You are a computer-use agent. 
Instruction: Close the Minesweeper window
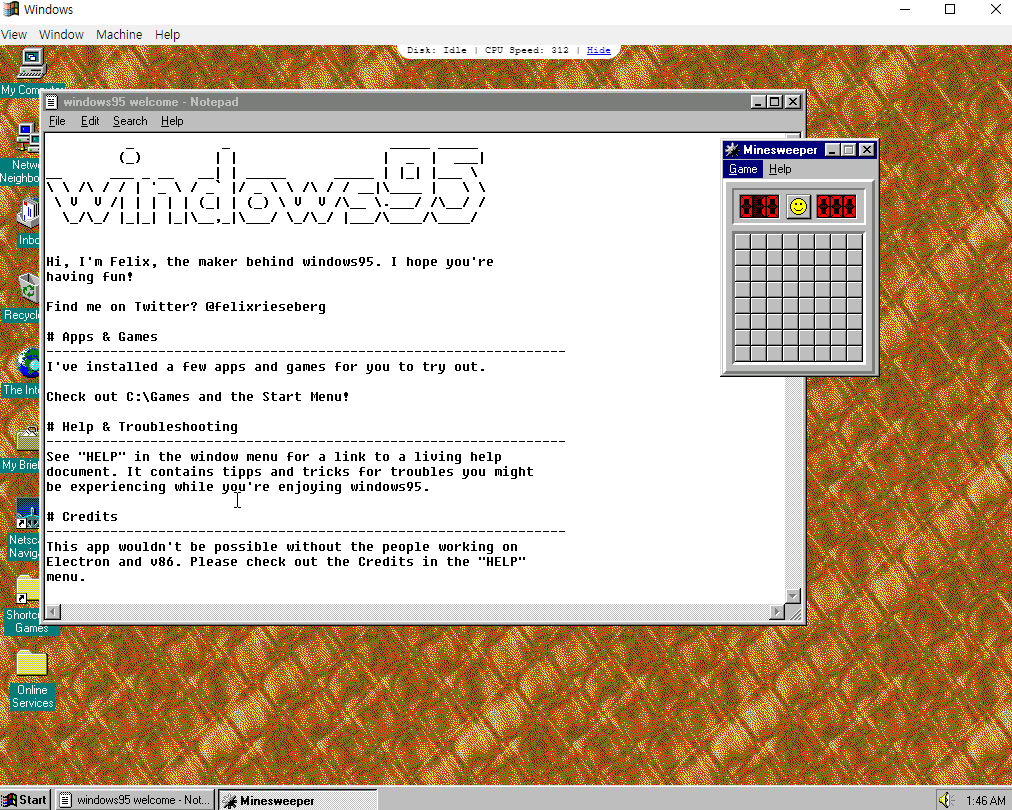tap(867, 150)
